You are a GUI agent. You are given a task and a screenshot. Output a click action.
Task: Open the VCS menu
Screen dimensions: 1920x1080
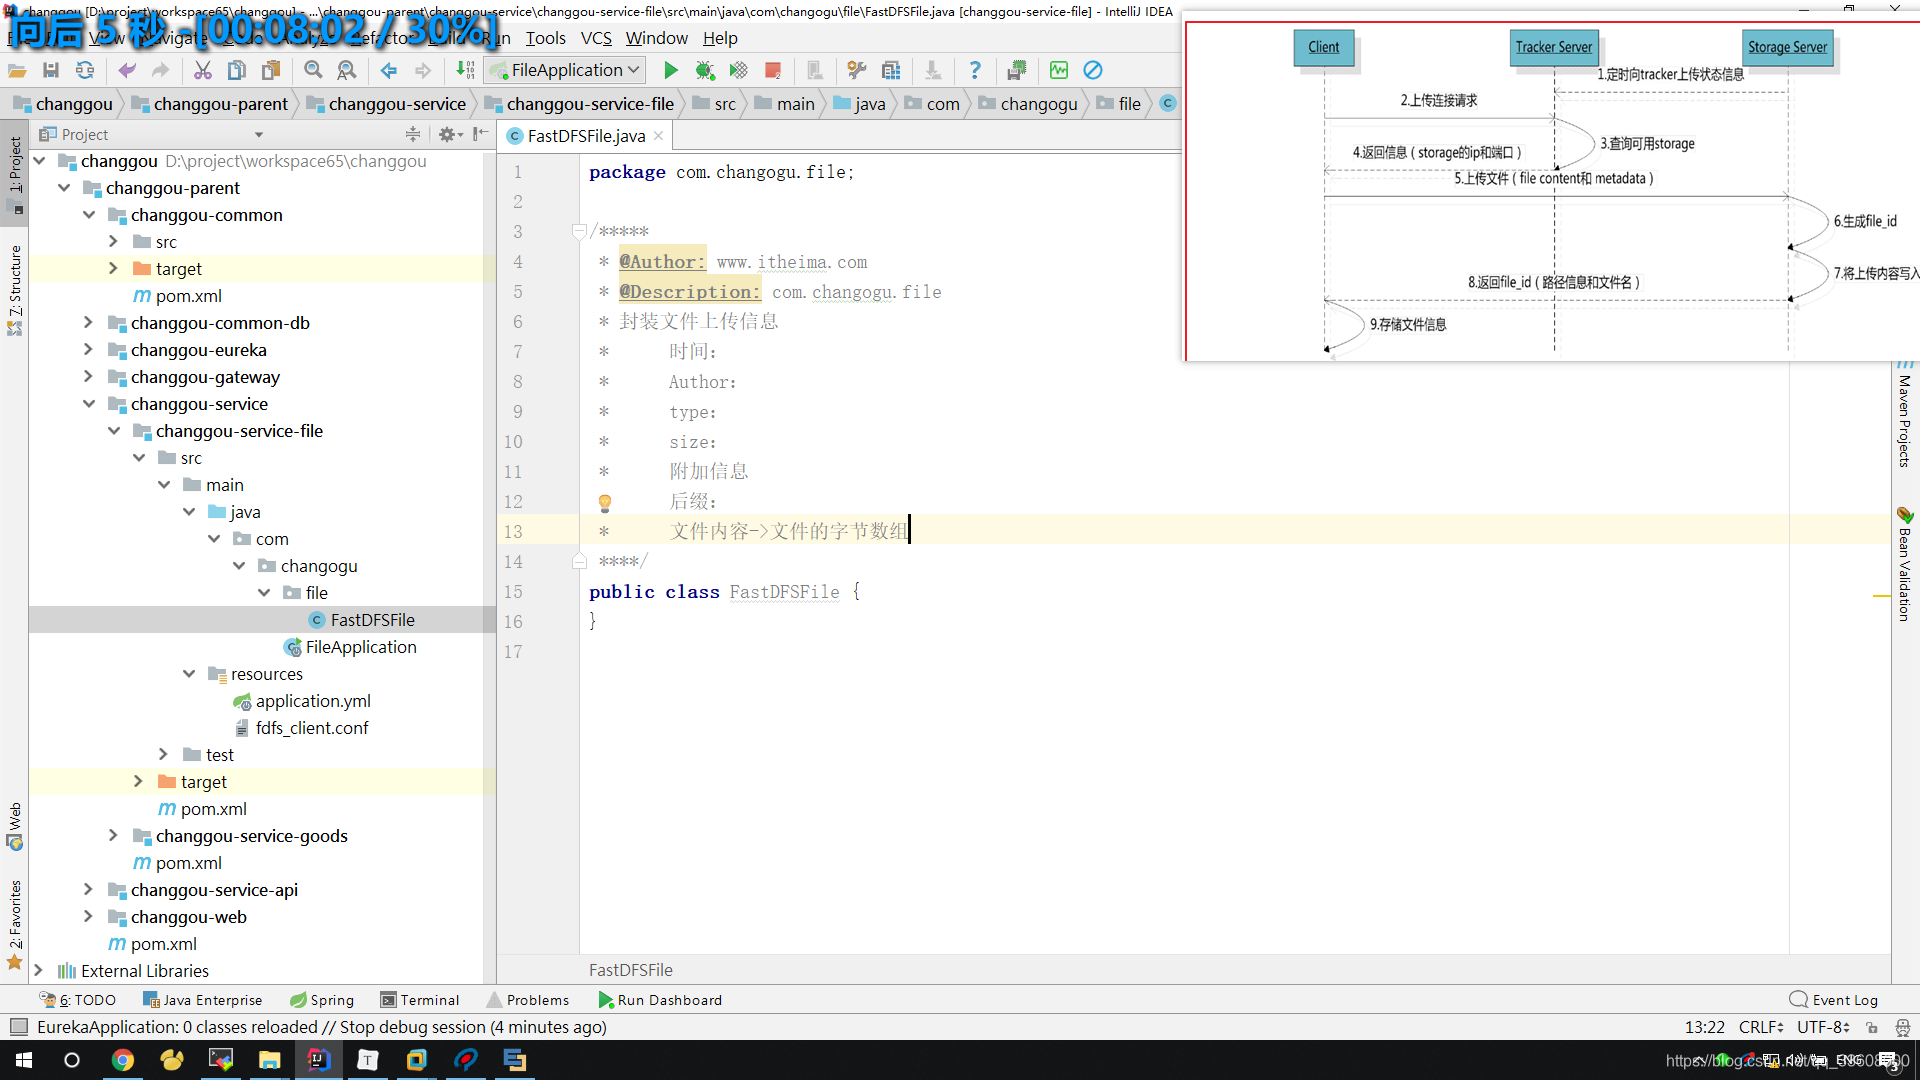[x=596, y=38]
